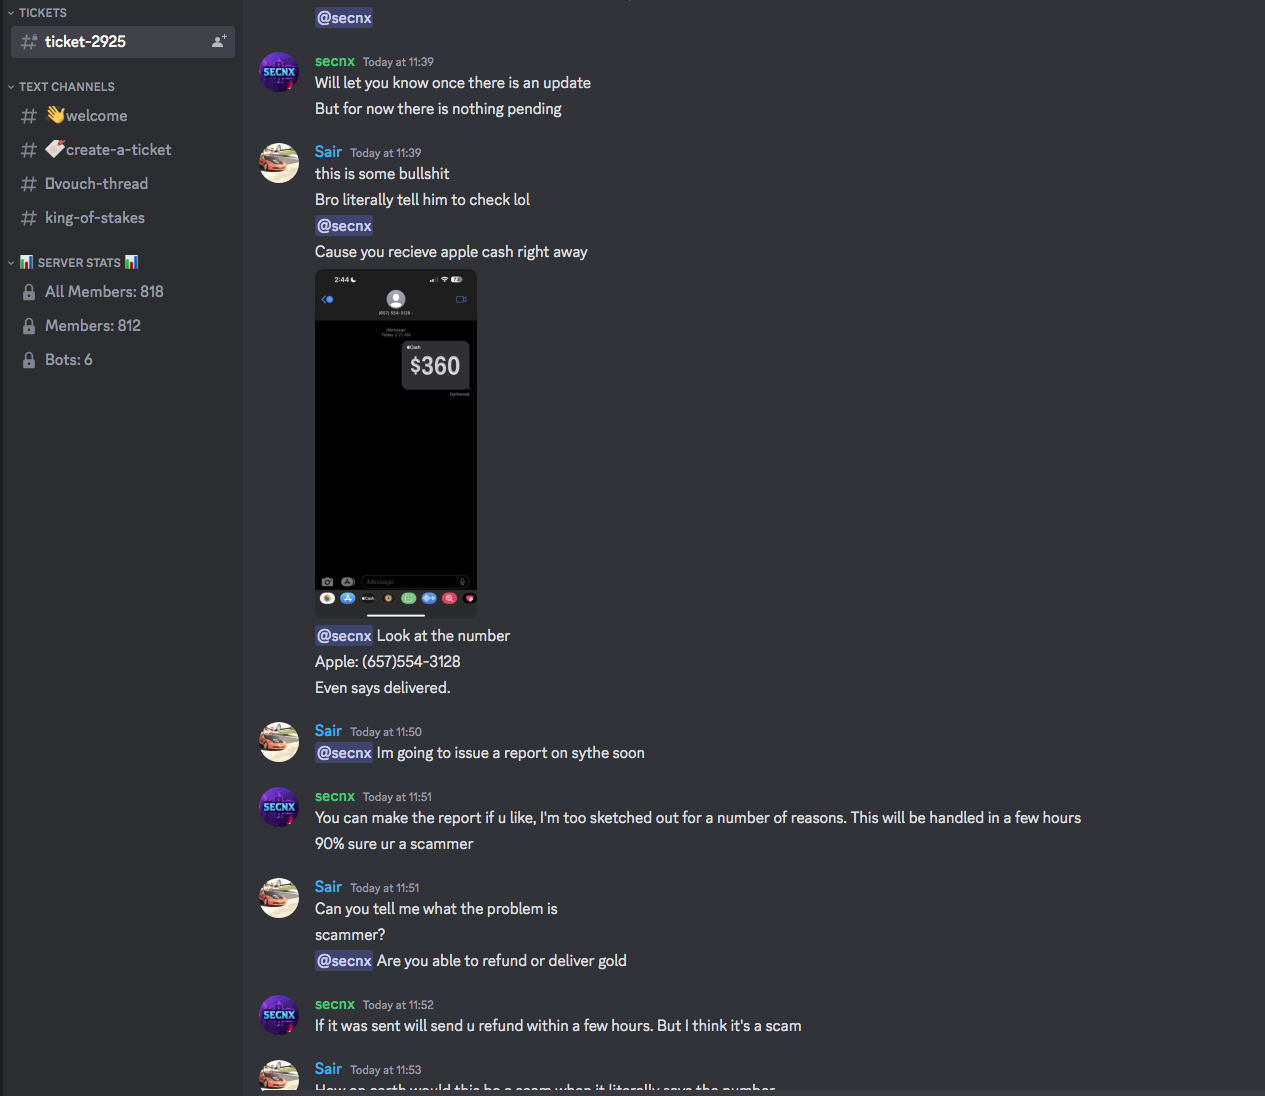Collapse the TICKETS category
Viewport: 1265px width, 1096px height.
[38, 13]
